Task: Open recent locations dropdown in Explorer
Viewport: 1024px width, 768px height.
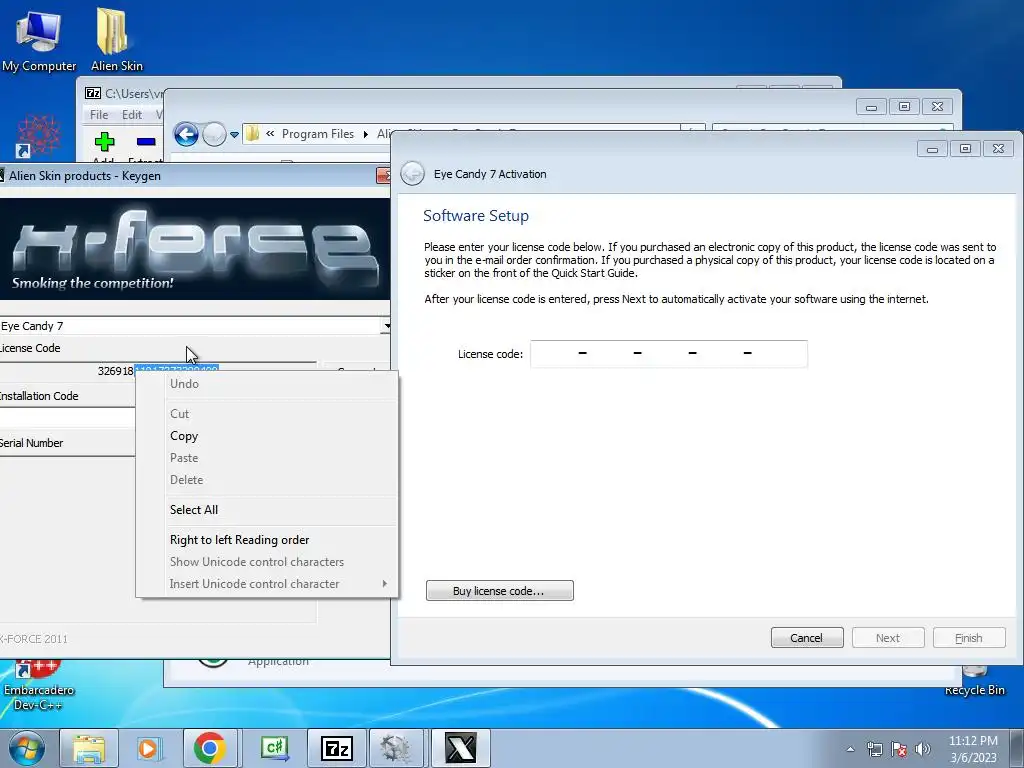Action: tap(234, 135)
